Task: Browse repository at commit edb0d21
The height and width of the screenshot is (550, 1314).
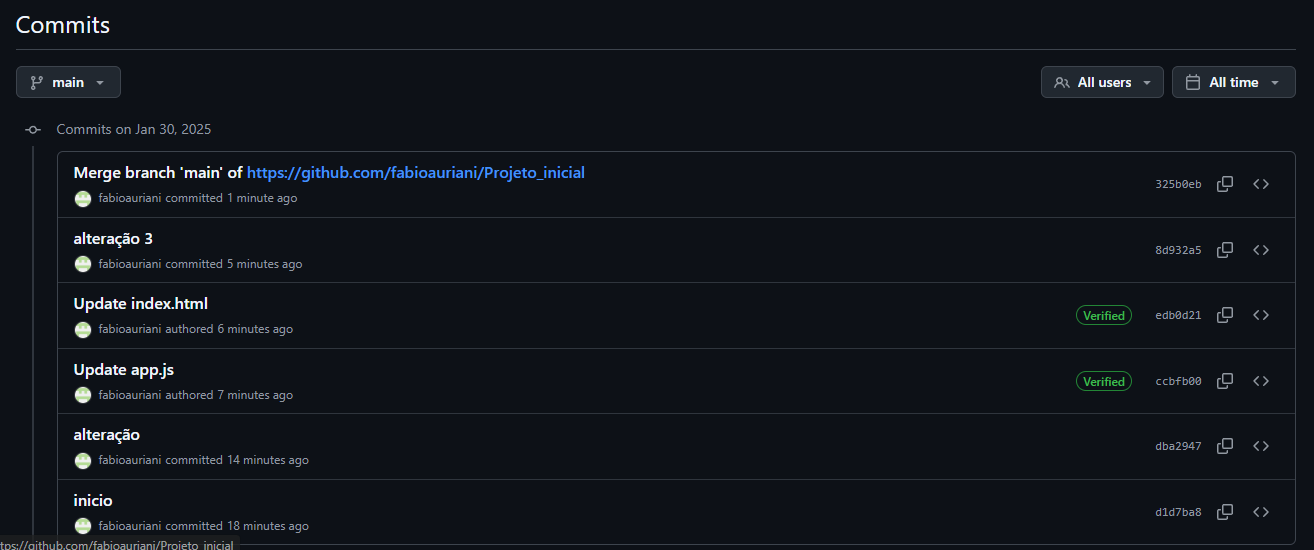Action: (x=1261, y=315)
